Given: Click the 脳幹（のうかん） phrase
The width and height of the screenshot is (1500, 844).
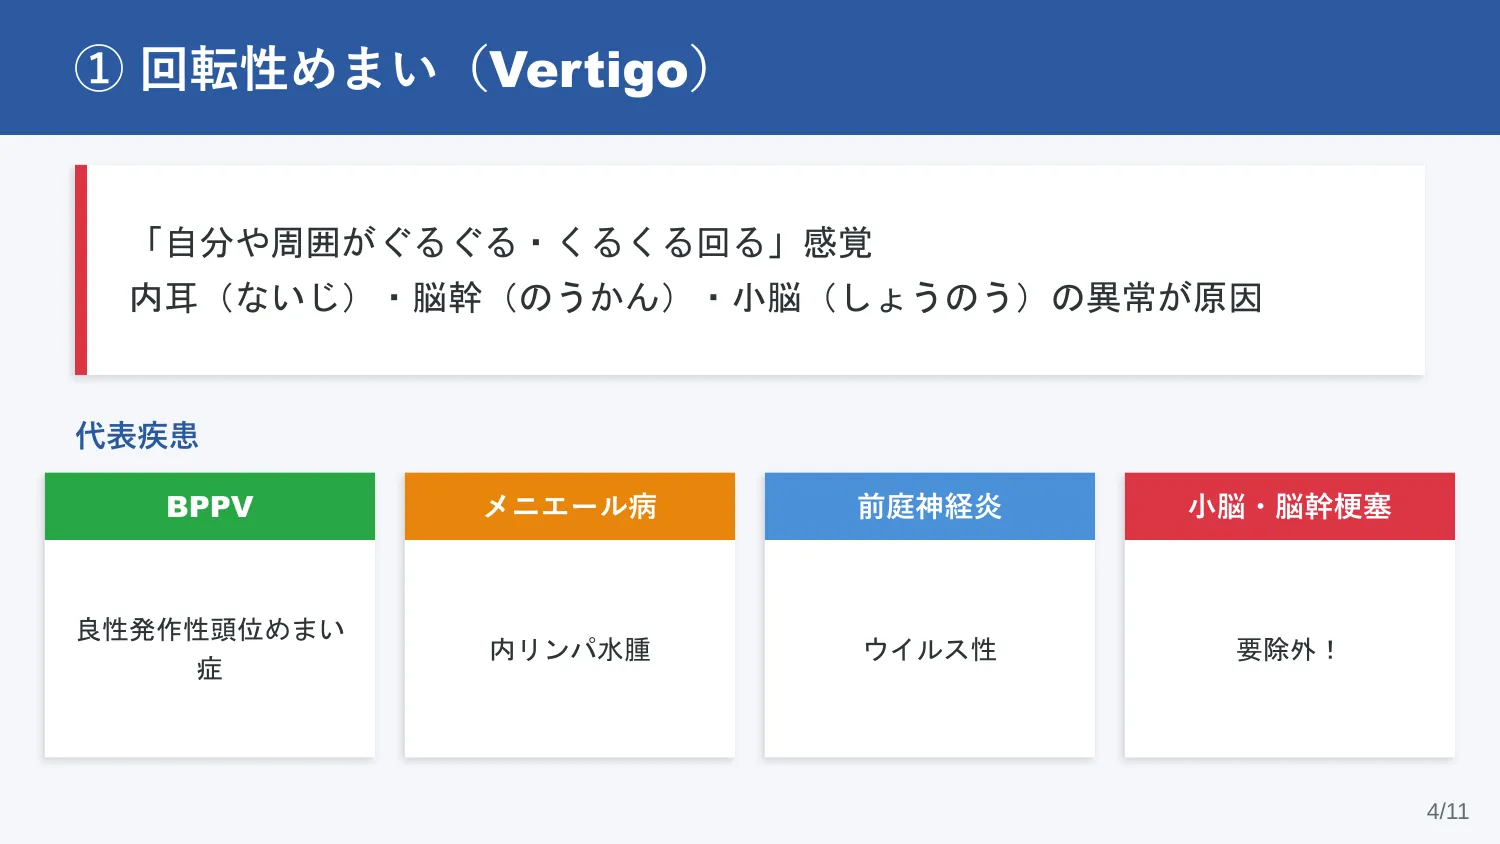Looking at the screenshot, I should 548,297.
